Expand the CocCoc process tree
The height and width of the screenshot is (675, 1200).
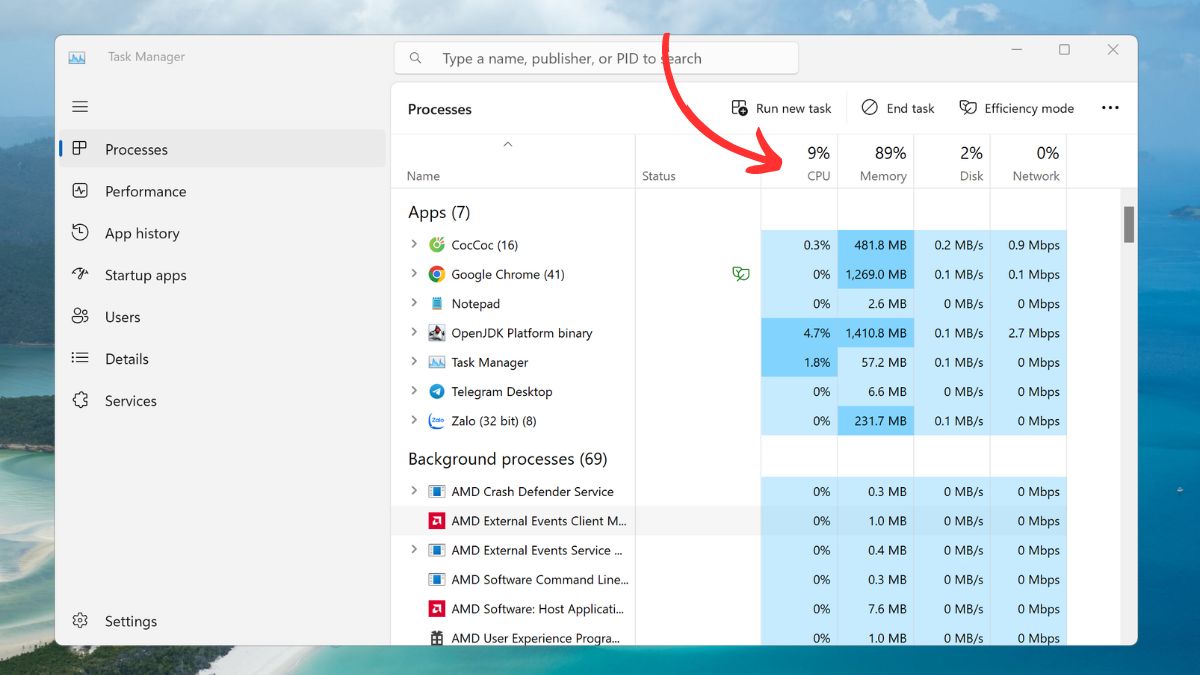414,245
